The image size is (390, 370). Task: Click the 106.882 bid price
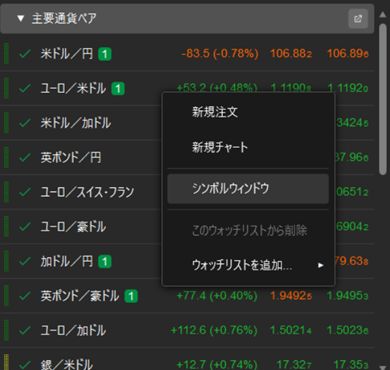coord(291,53)
